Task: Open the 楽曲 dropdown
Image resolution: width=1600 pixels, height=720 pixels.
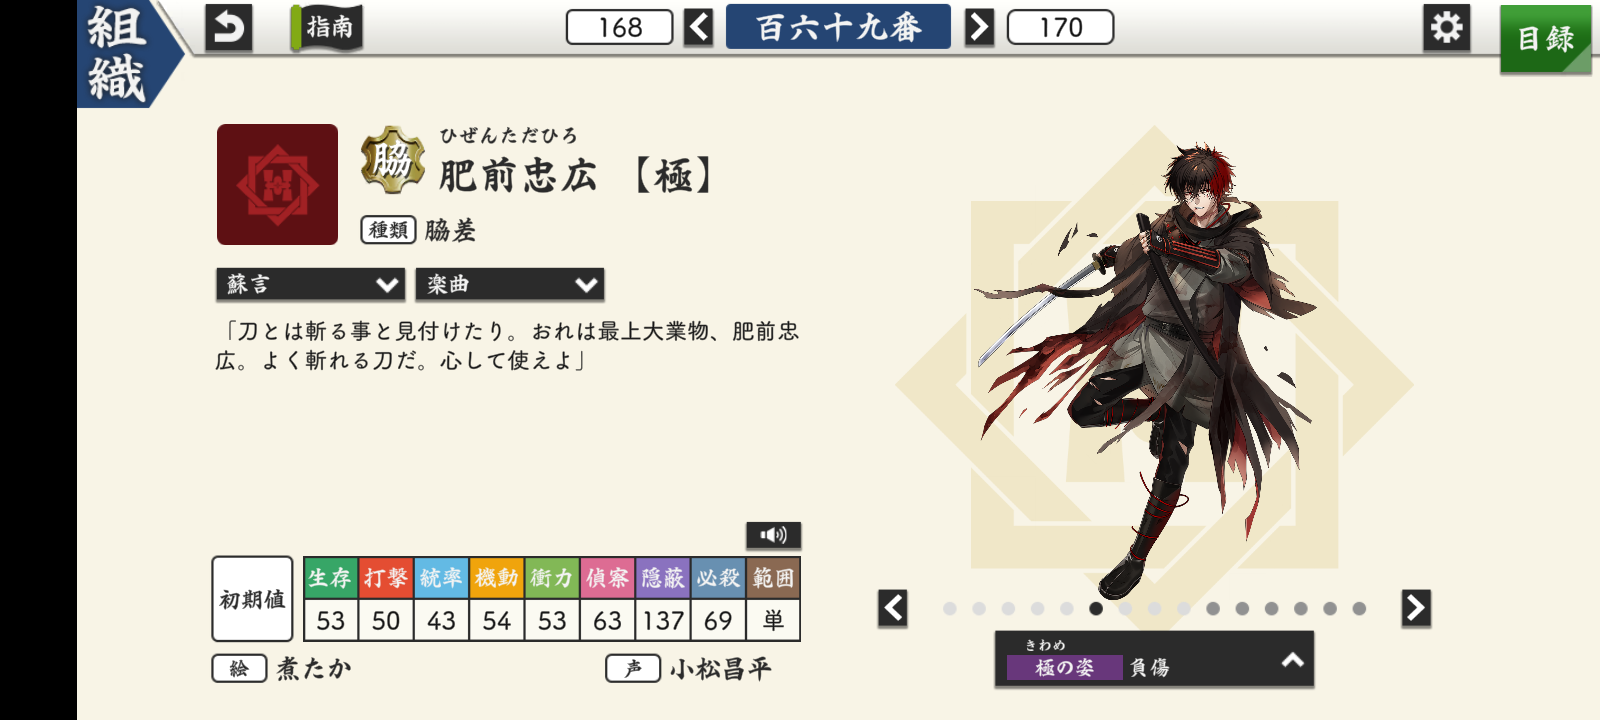Action: pos(509,284)
